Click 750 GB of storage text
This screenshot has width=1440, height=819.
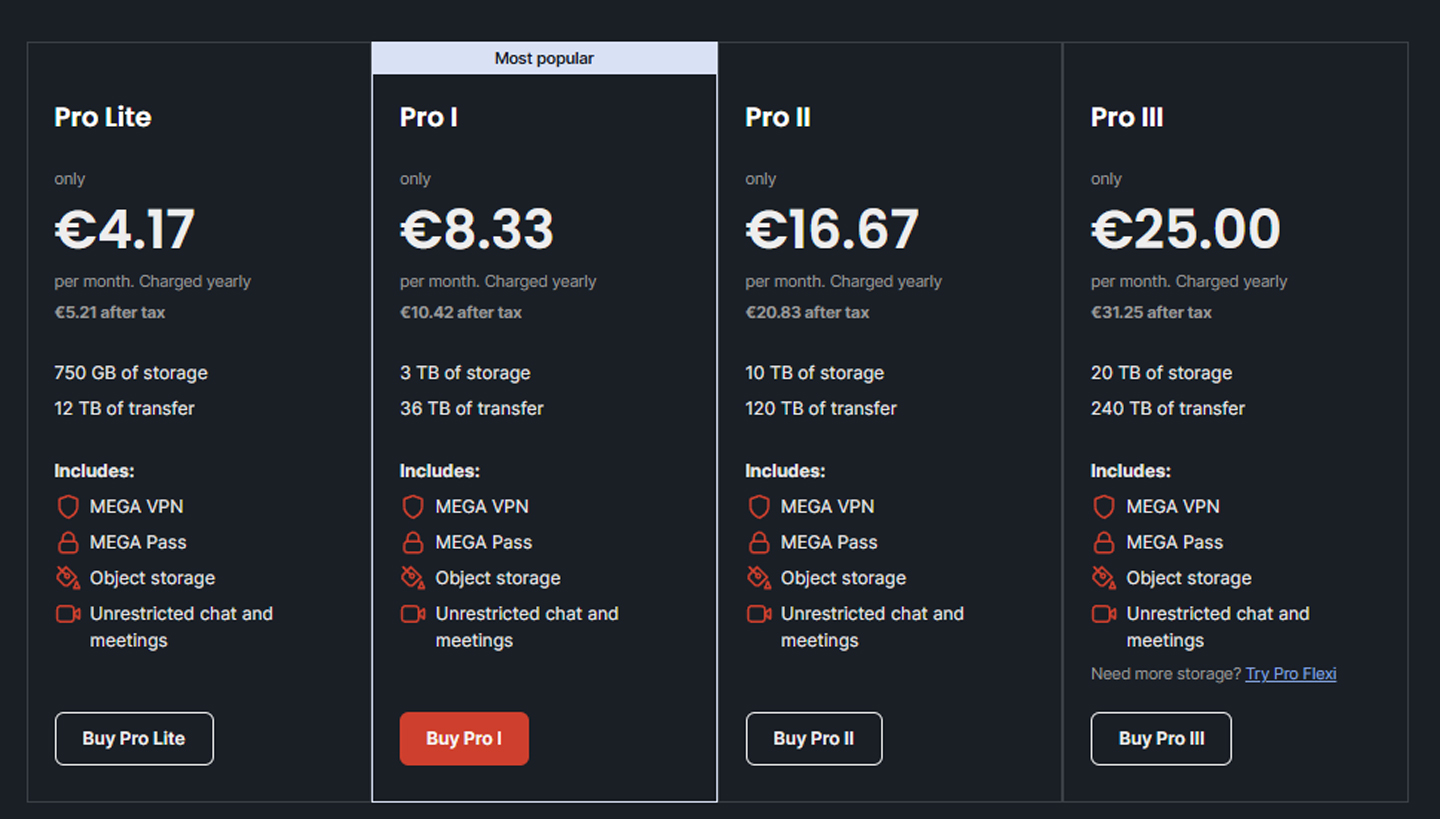[x=131, y=373]
